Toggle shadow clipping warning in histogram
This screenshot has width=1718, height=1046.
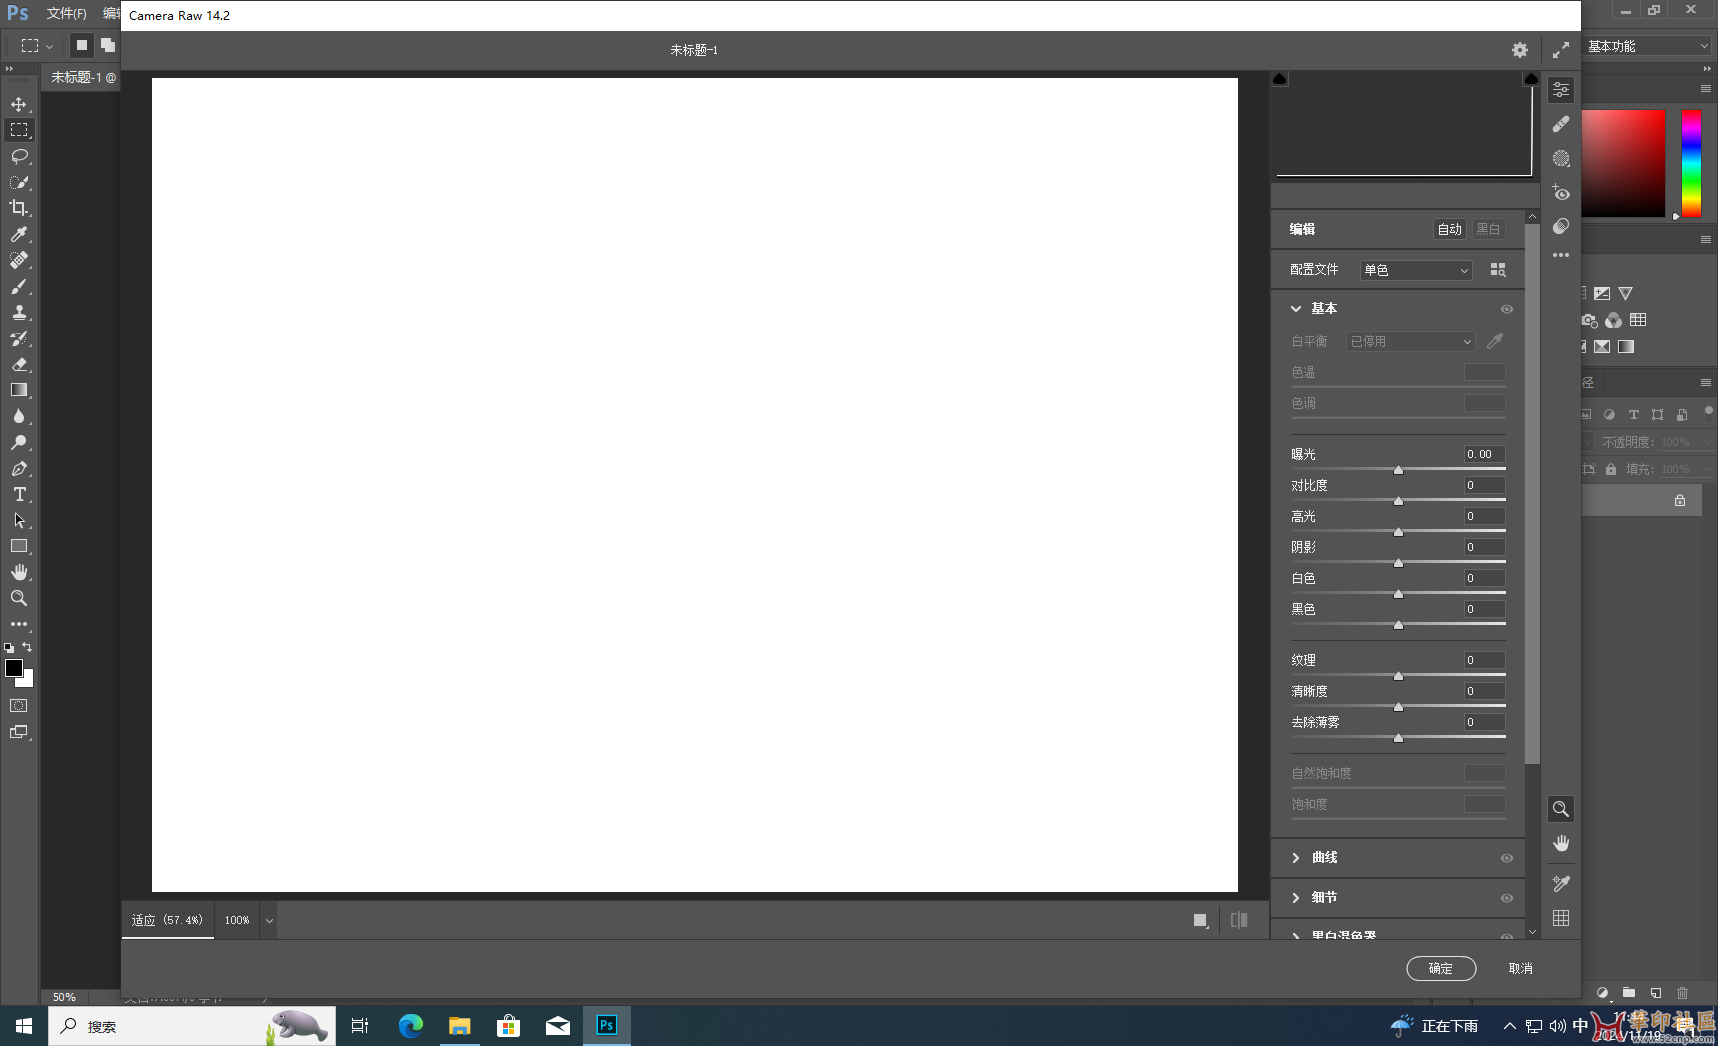pyautogui.click(x=1280, y=79)
